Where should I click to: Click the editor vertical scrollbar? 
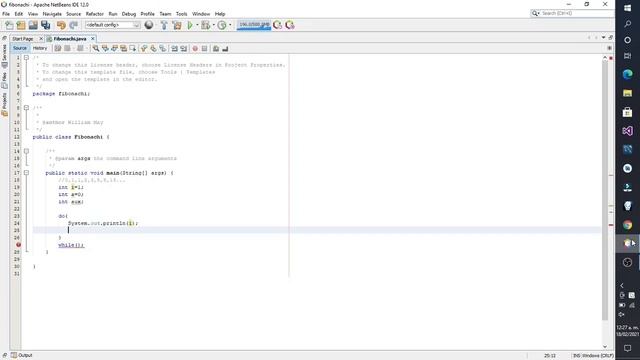pos(605,191)
